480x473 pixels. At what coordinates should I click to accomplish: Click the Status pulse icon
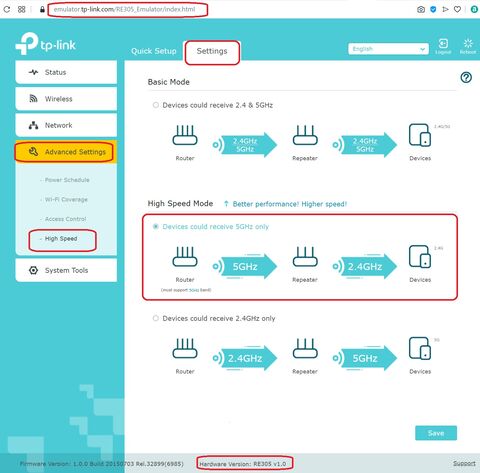pyautogui.click(x=33, y=72)
